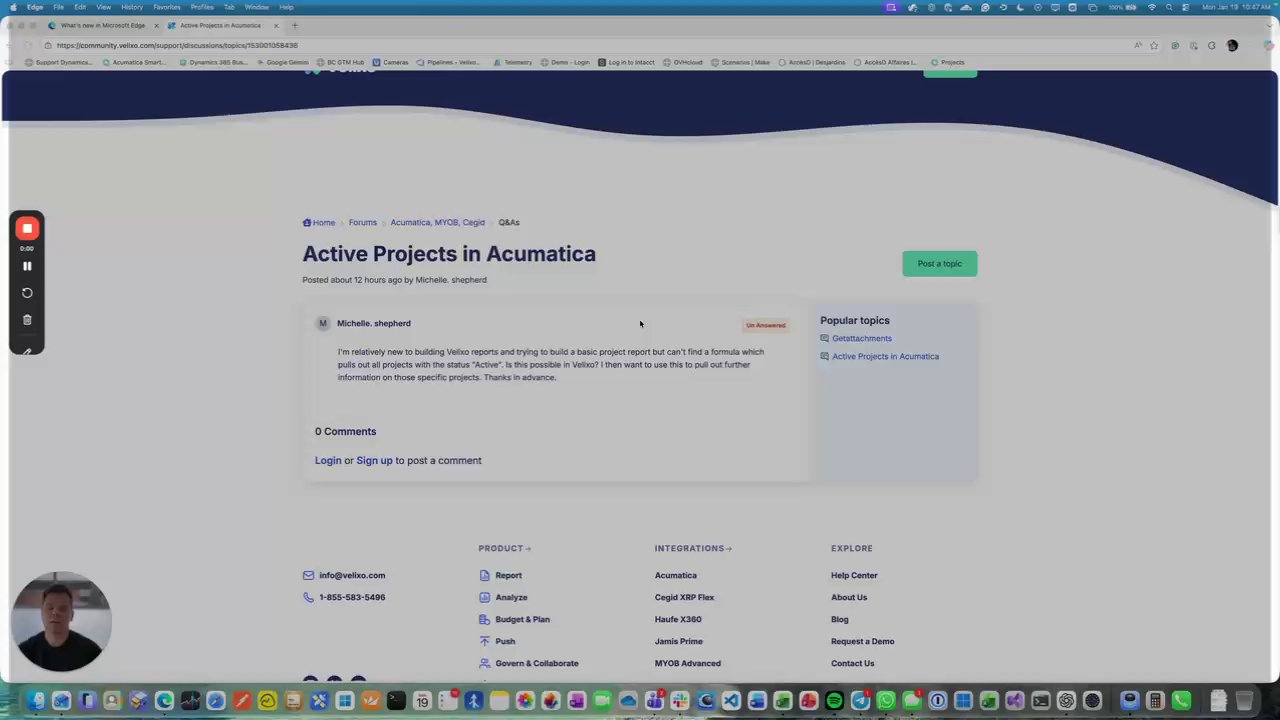This screenshot has width=1280, height=720.
Task: Click the presenter webcam thumbnail
Action: 61,622
